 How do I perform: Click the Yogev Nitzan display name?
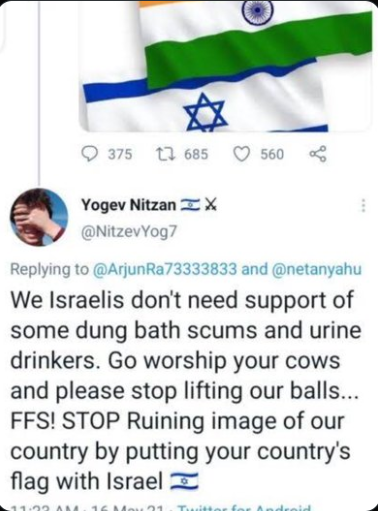(129, 204)
